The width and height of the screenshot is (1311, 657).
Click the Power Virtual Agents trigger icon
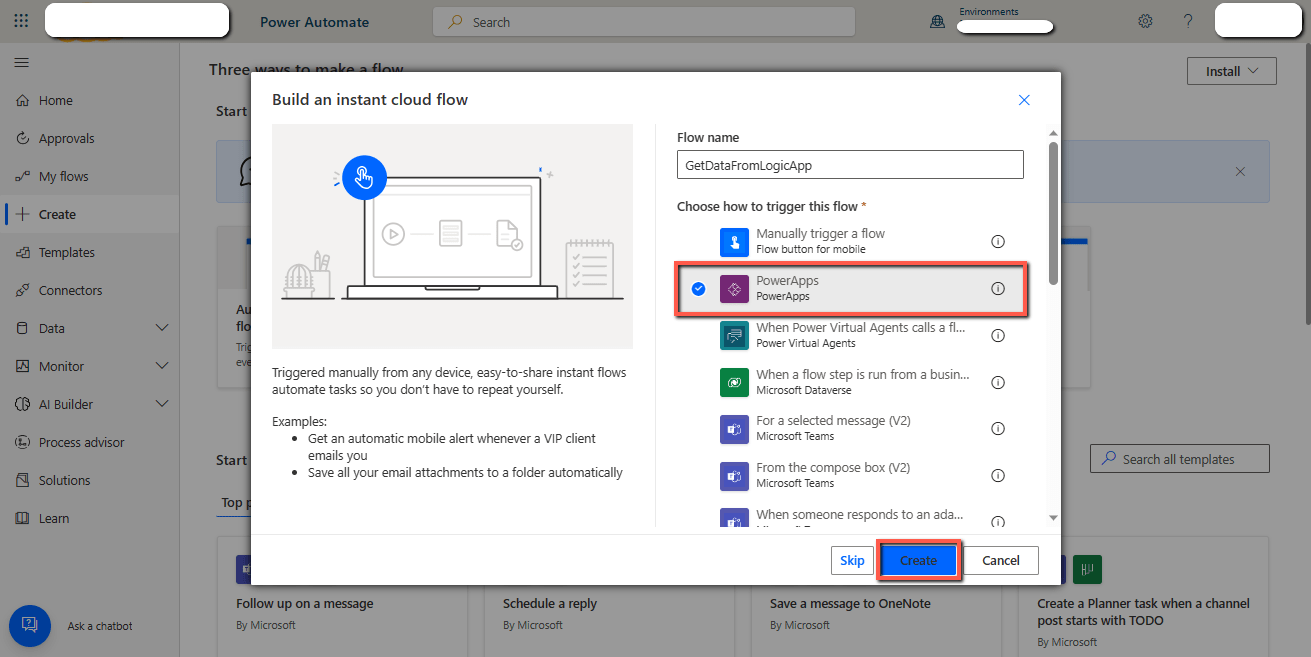[x=734, y=335]
